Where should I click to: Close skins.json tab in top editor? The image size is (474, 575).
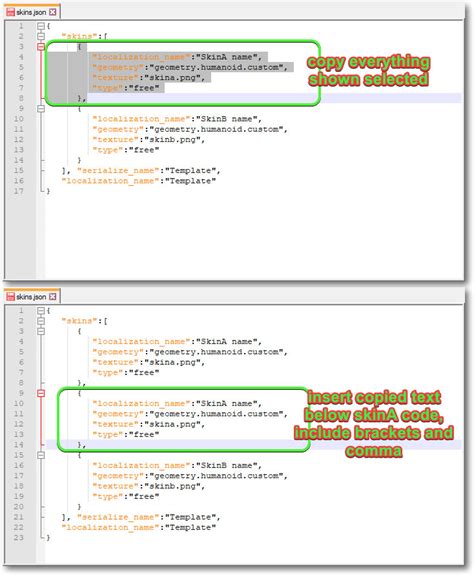click(x=53, y=12)
